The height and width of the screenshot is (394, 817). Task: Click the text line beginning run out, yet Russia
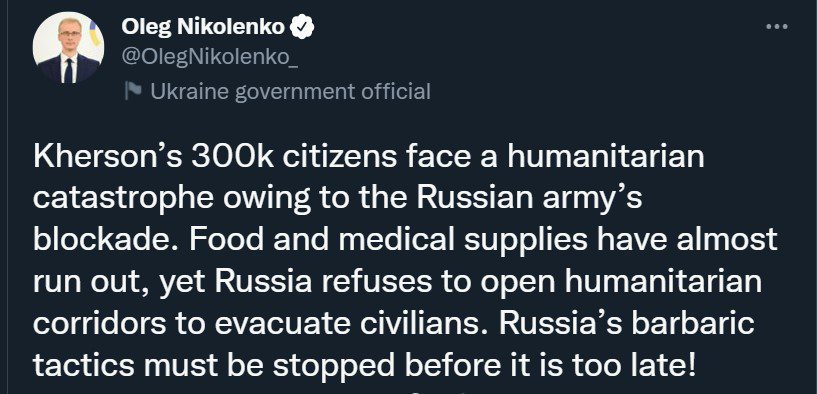pyautogui.click(x=398, y=282)
